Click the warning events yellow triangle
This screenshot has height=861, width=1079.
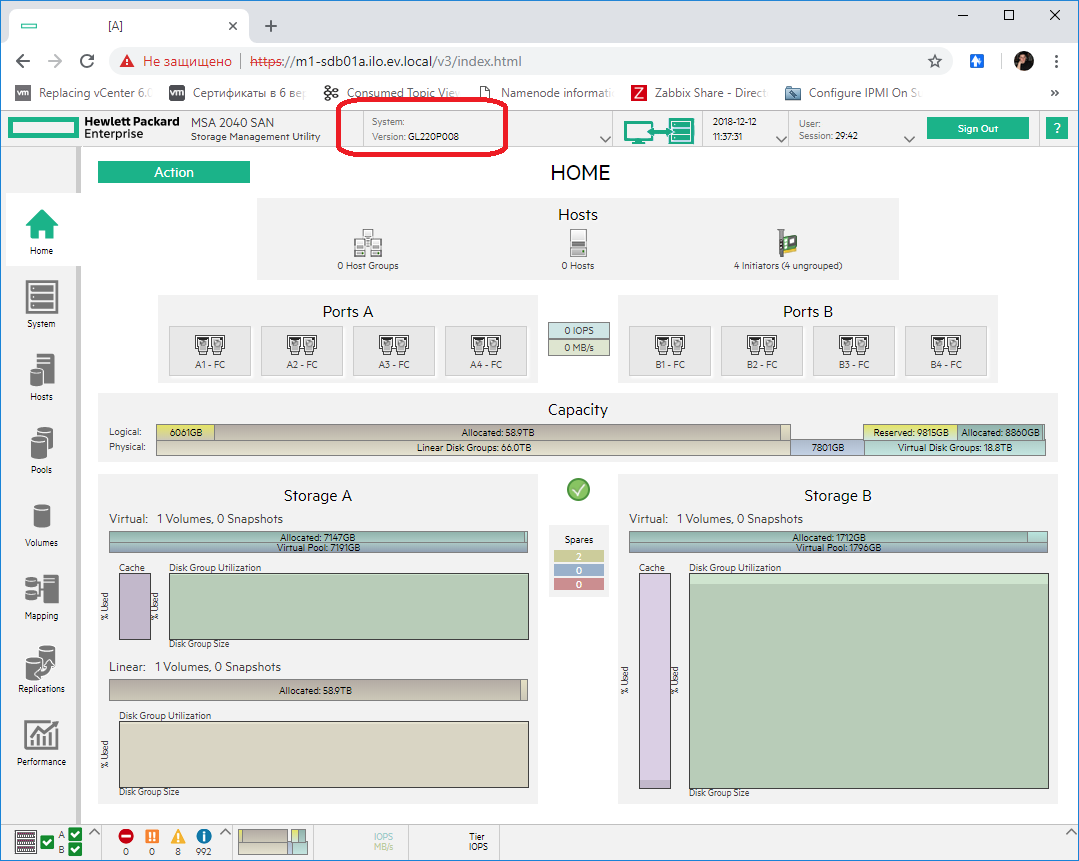tap(178, 836)
